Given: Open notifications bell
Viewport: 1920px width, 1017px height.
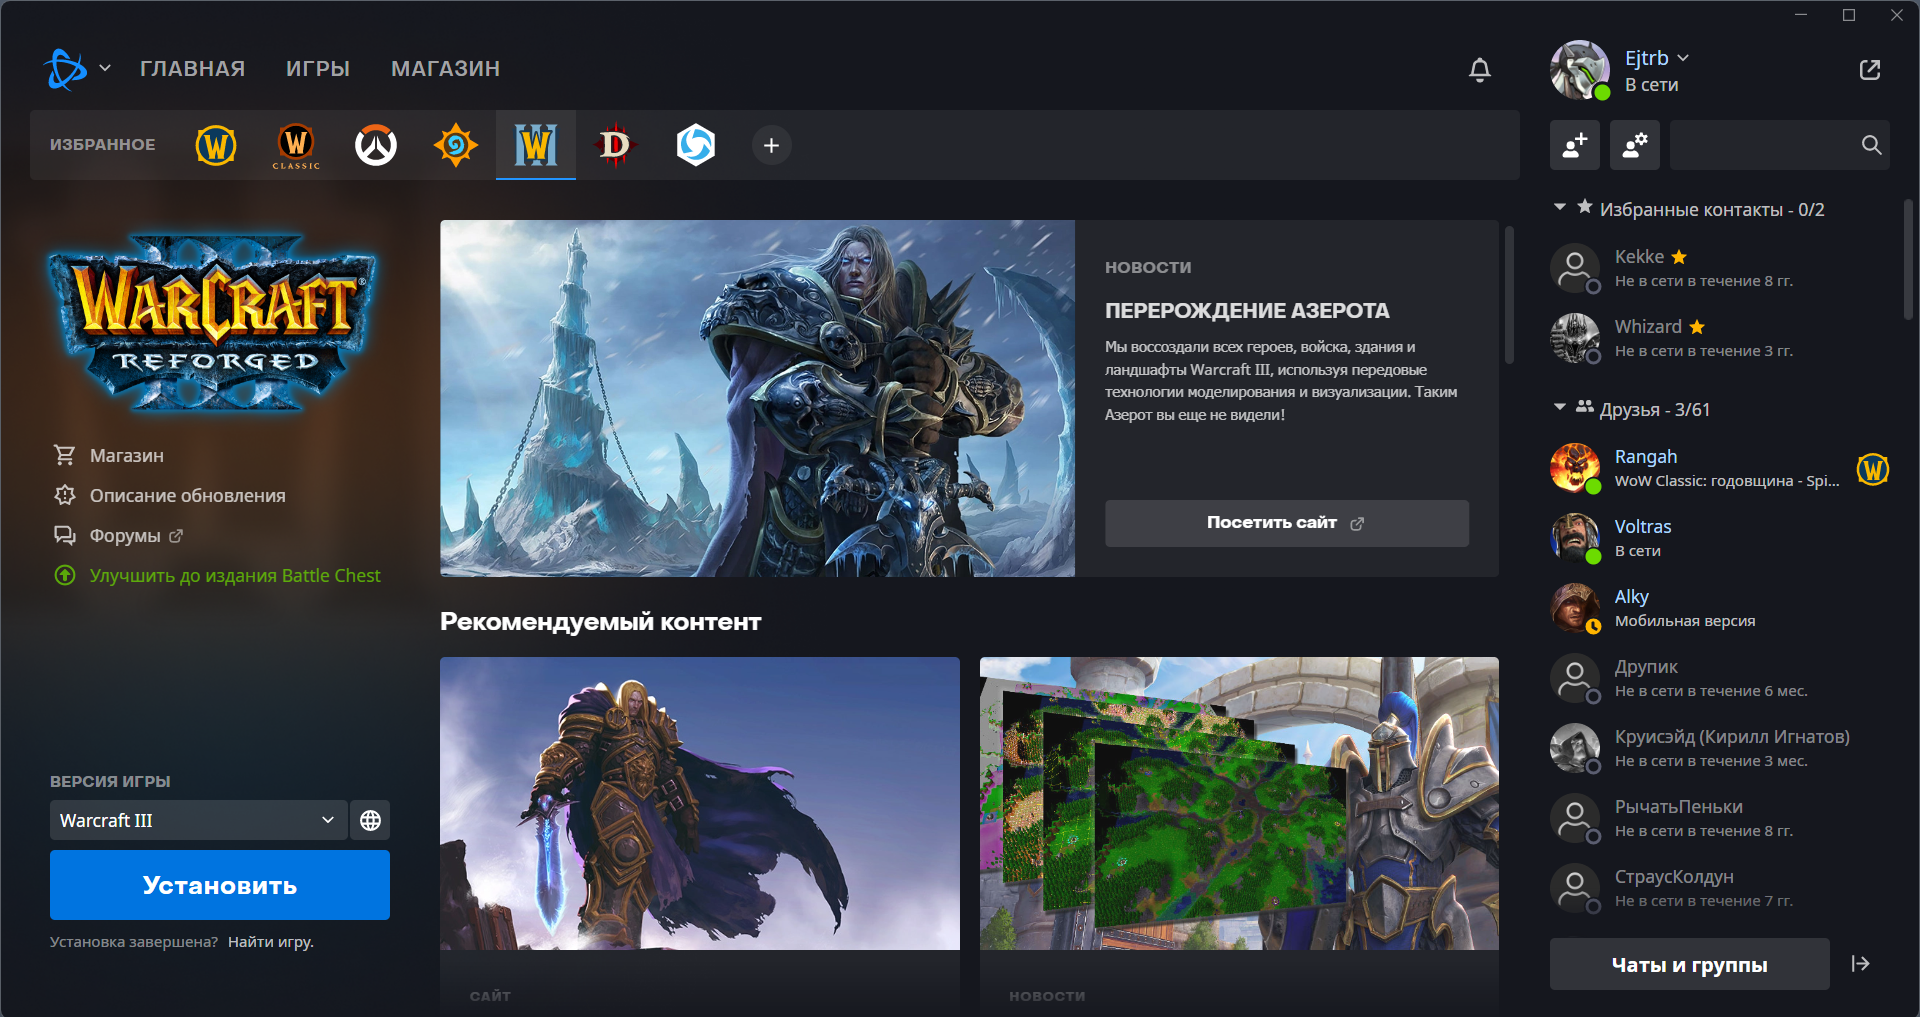Looking at the screenshot, I should point(1480,70).
